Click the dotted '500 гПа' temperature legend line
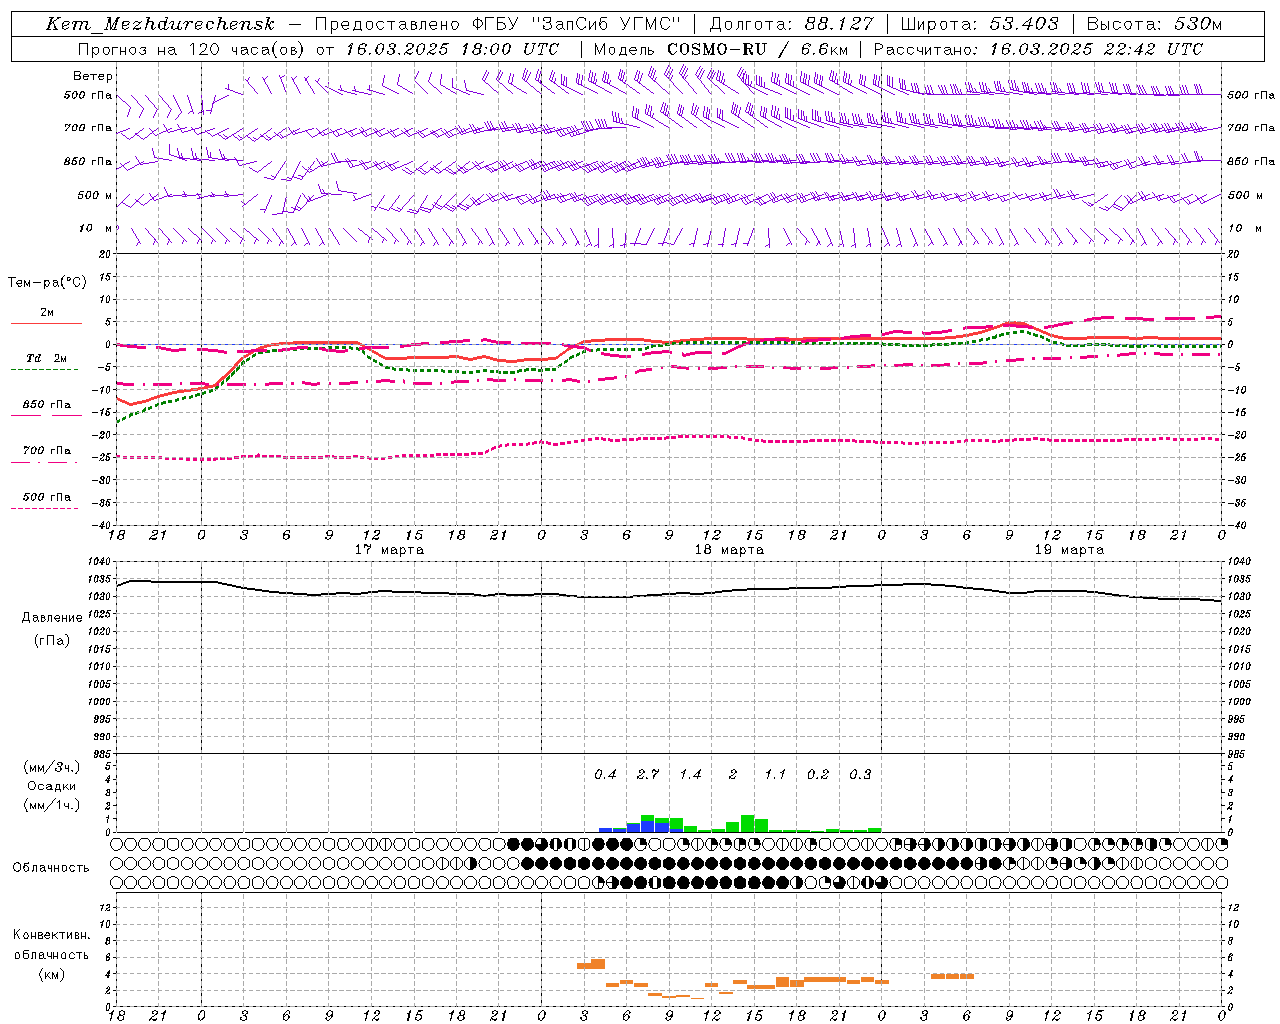 pos(44,508)
